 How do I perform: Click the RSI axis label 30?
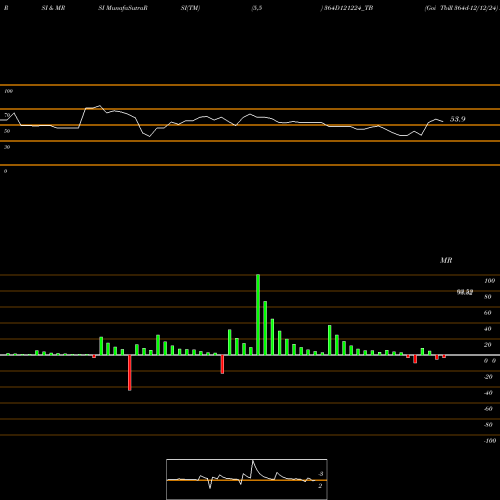(x=7, y=147)
